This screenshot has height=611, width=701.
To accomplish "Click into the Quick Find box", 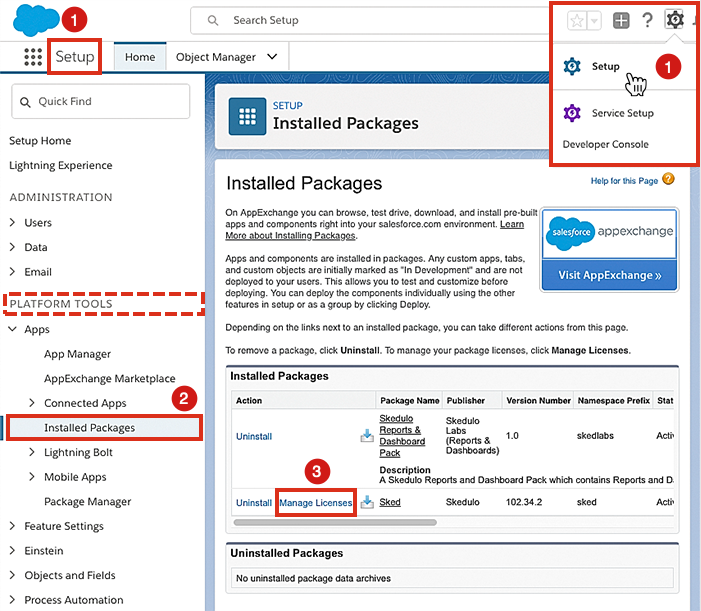I will tap(101, 101).
